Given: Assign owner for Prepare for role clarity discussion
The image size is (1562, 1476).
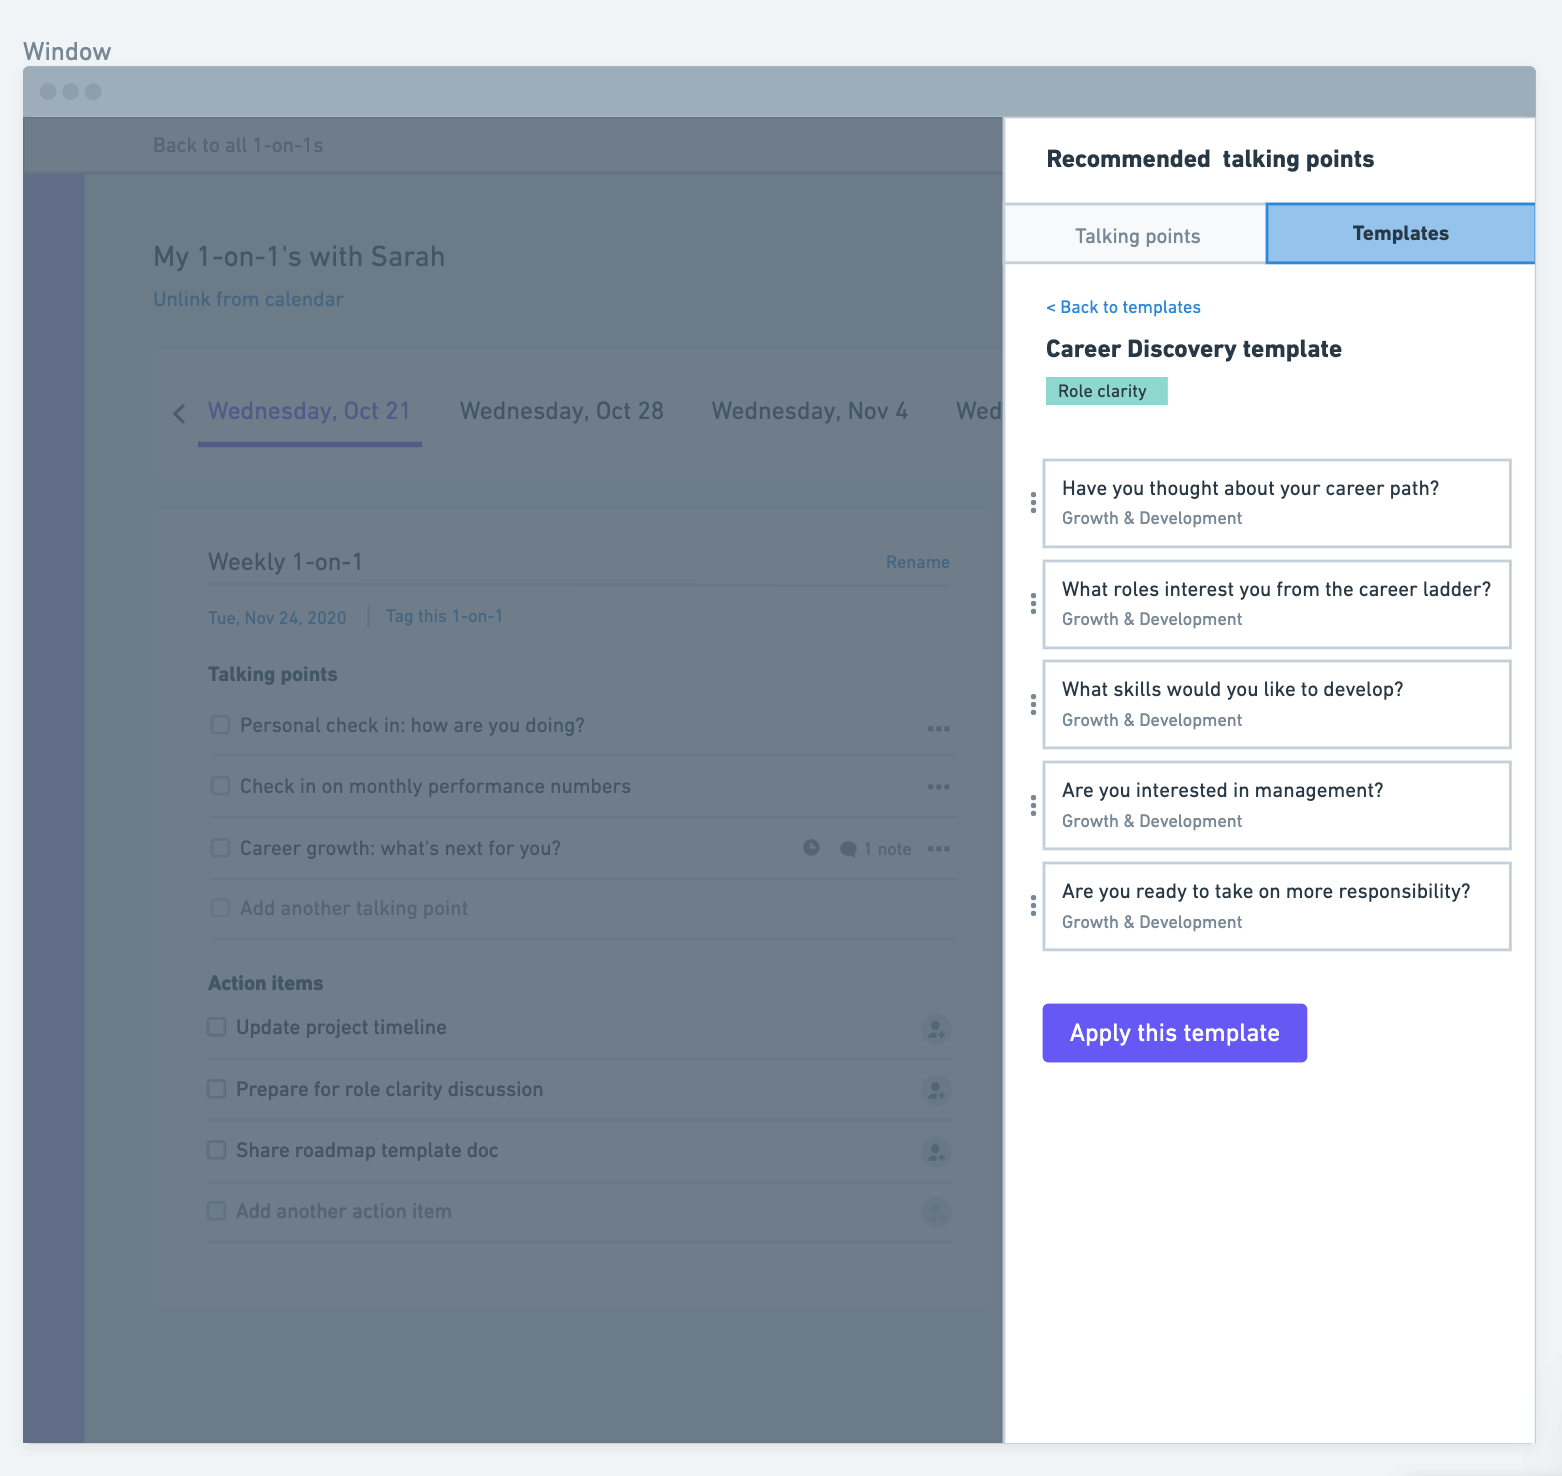Looking at the screenshot, I should click(x=936, y=1091).
